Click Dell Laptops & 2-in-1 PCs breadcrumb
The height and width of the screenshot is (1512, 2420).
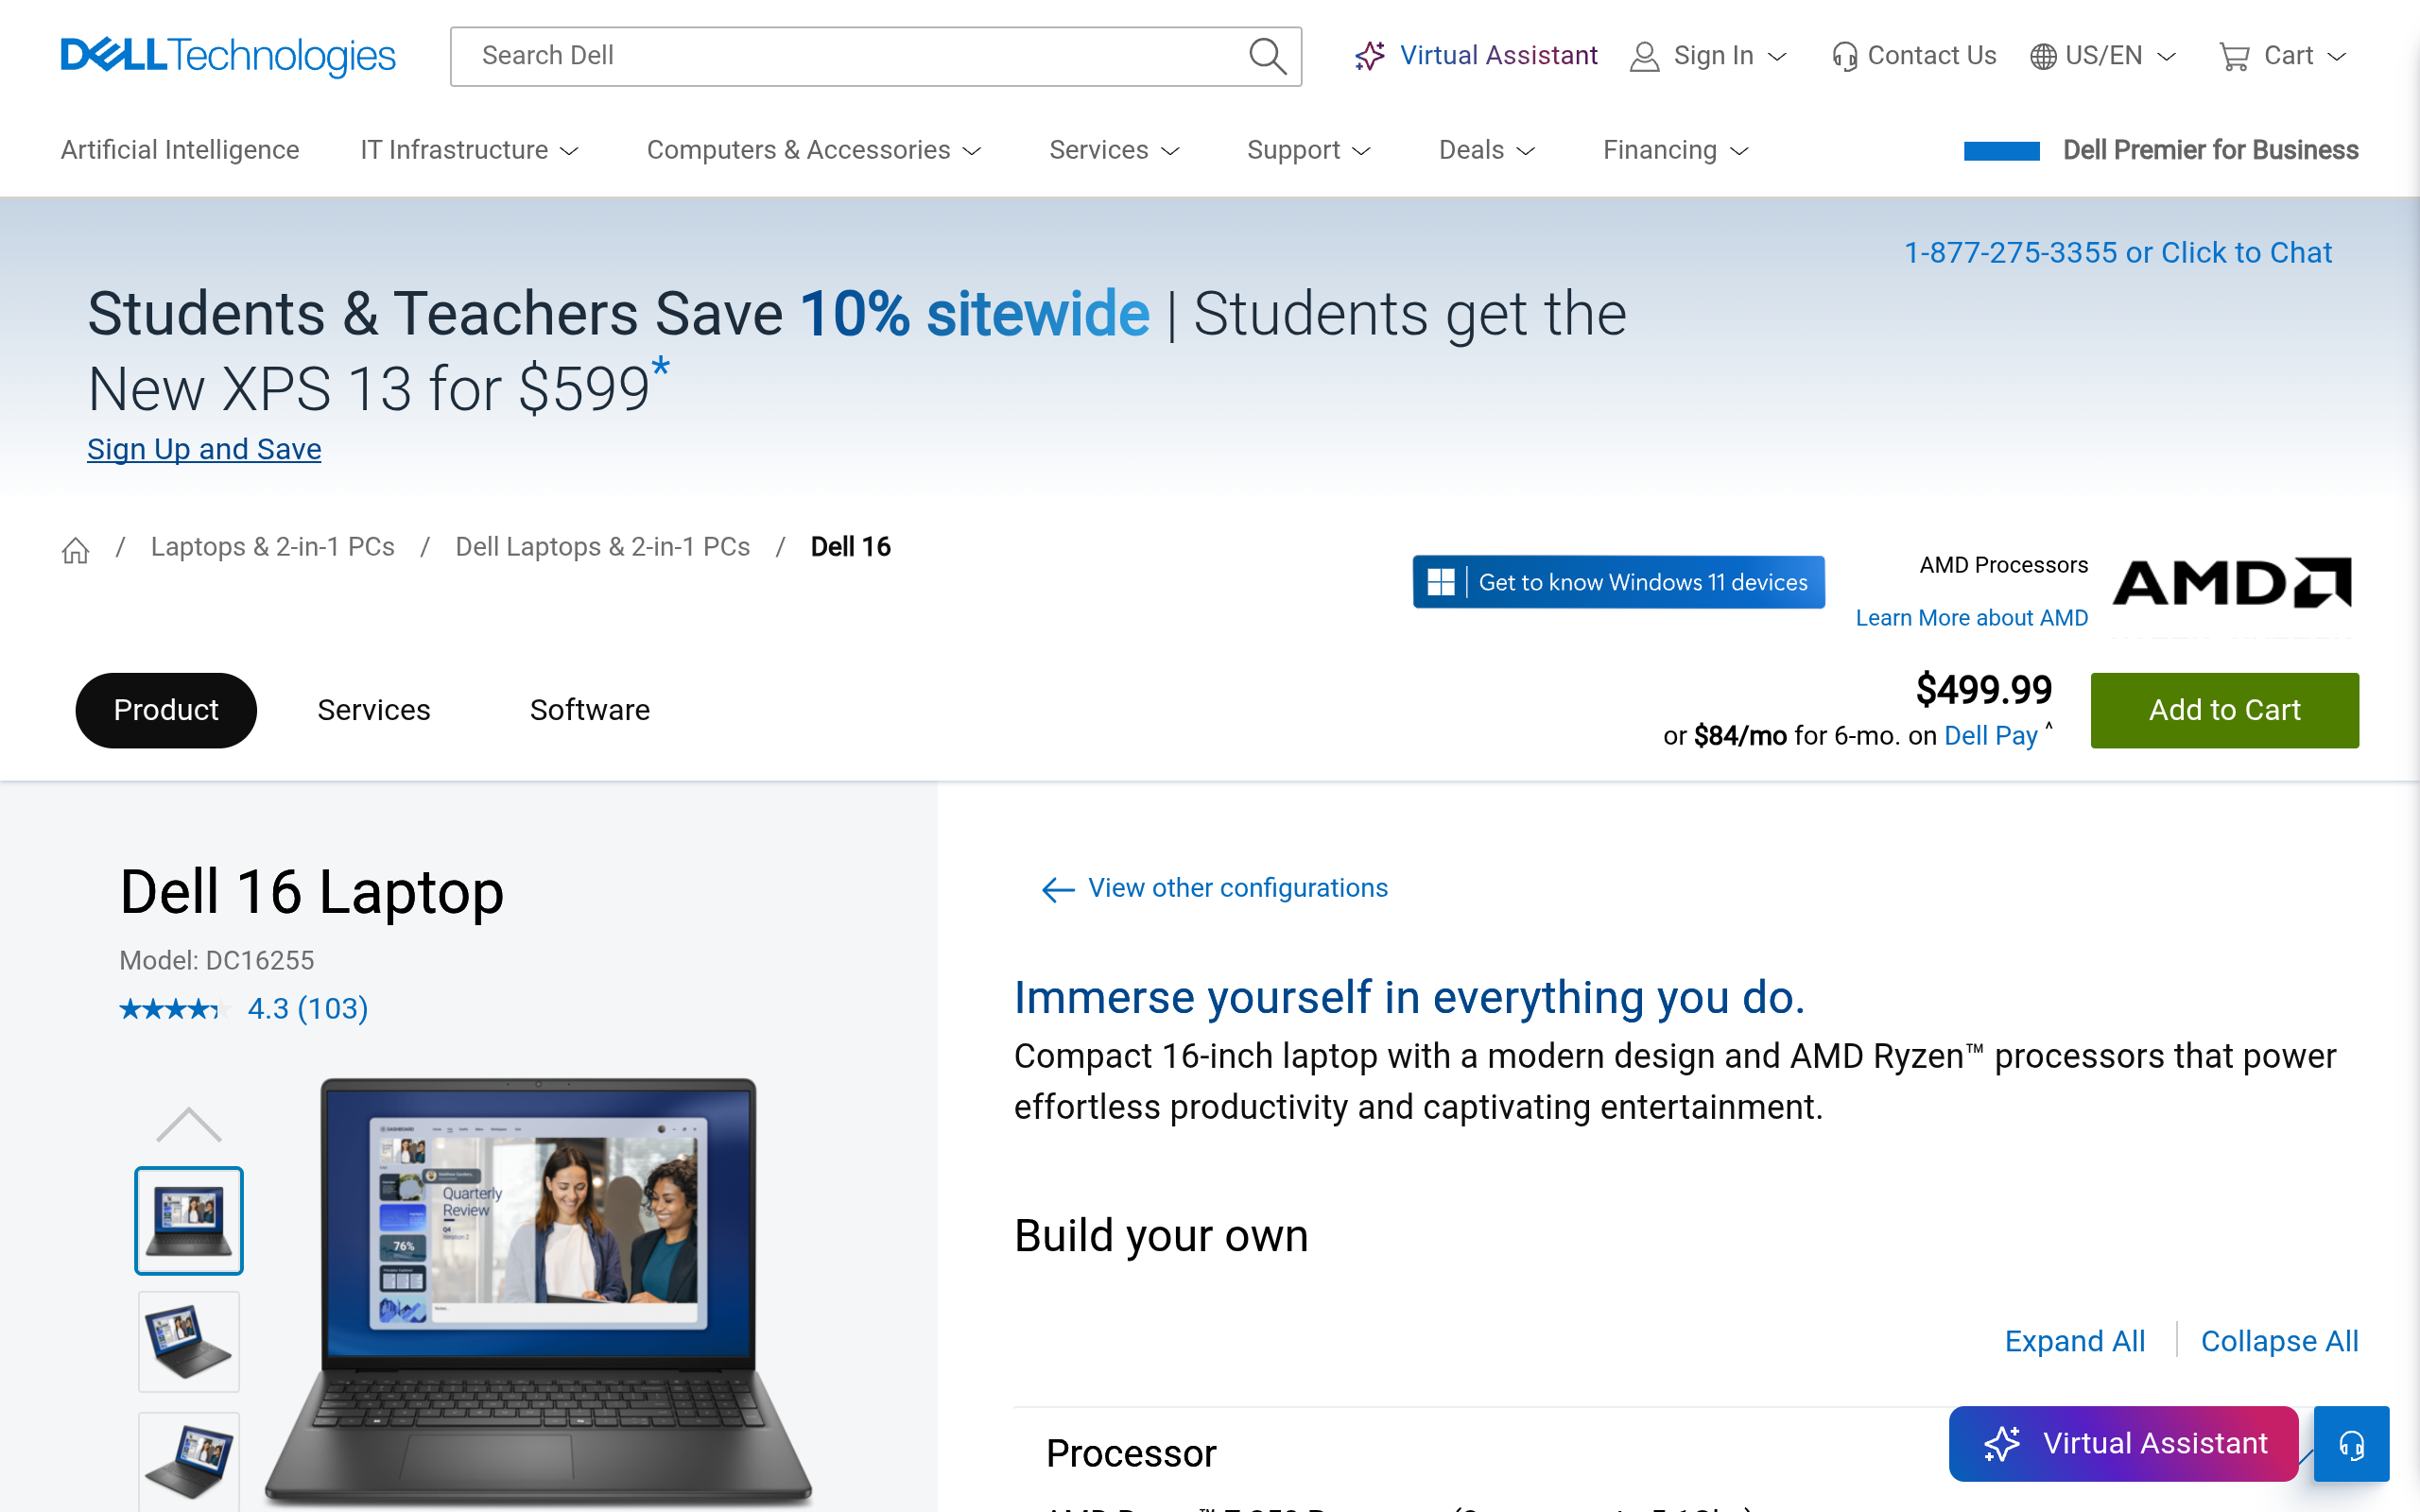pyautogui.click(x=603, y=547)
